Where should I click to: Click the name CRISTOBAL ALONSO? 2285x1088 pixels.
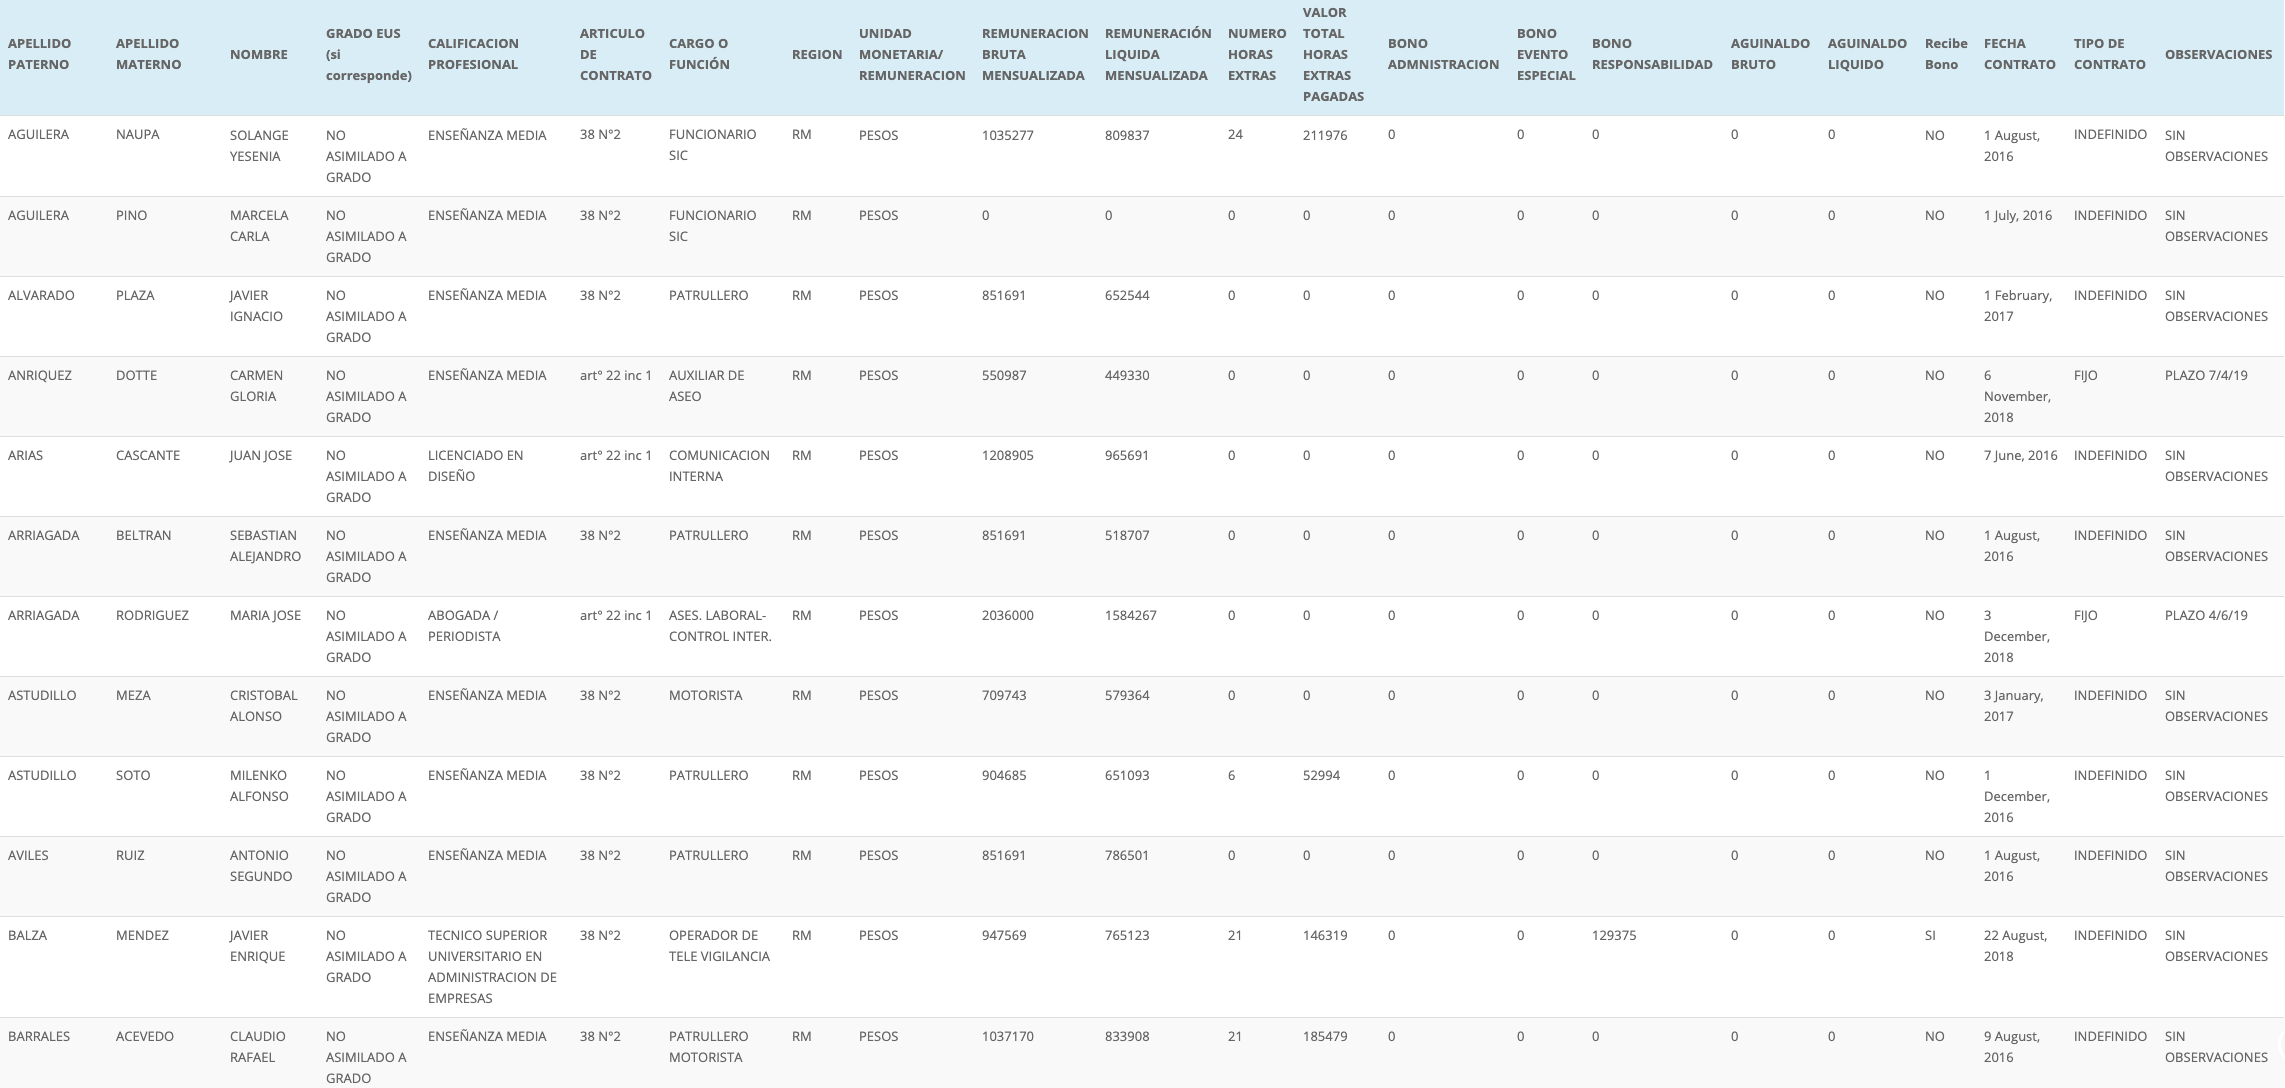pyautogui.click(x=264, y=706)
